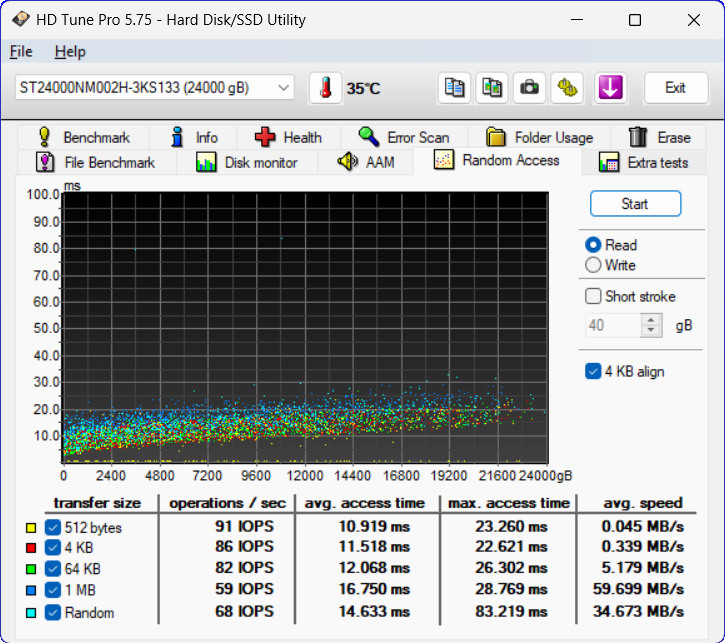The image size is (725, 643).
Task: Click the Error Scan magnifier icon
Action: click(369, 137)
